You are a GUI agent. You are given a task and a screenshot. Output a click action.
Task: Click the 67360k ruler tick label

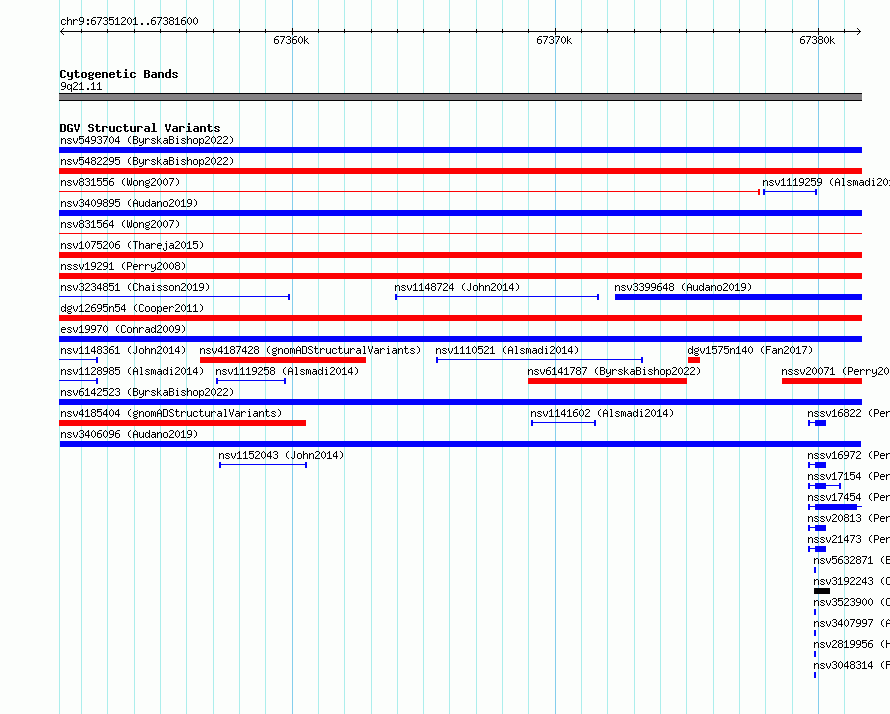point(291,40)
